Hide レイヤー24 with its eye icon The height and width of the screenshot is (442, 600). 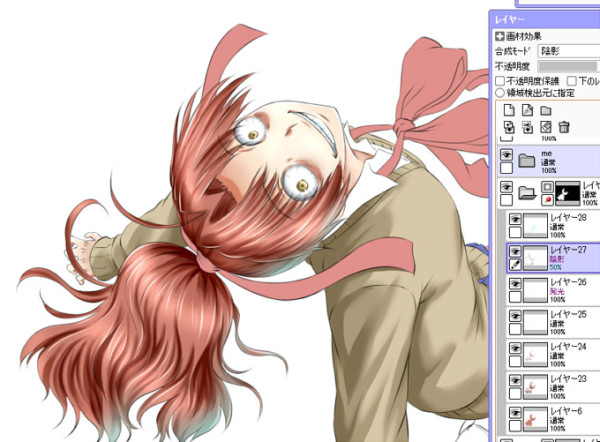[515, 348]
